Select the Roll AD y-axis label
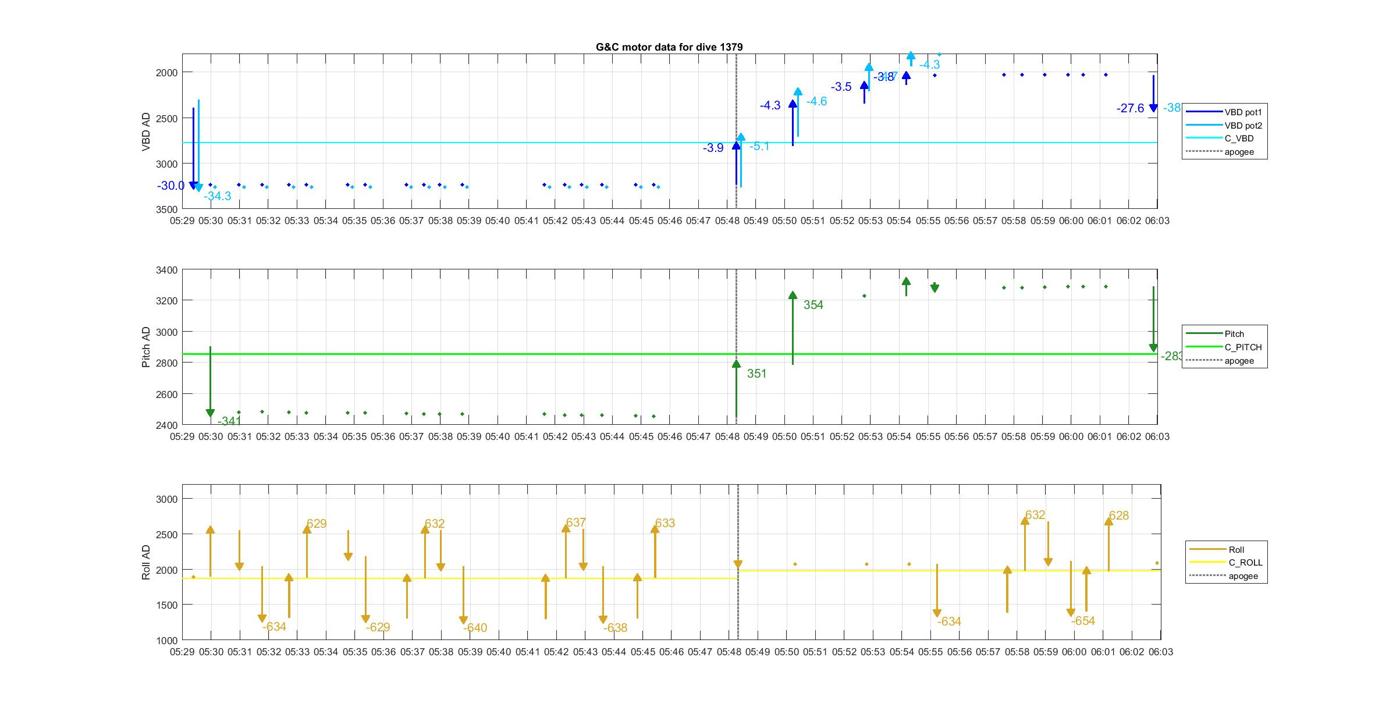The width and height of the screenshot is (1400, 720). [146, 563]
